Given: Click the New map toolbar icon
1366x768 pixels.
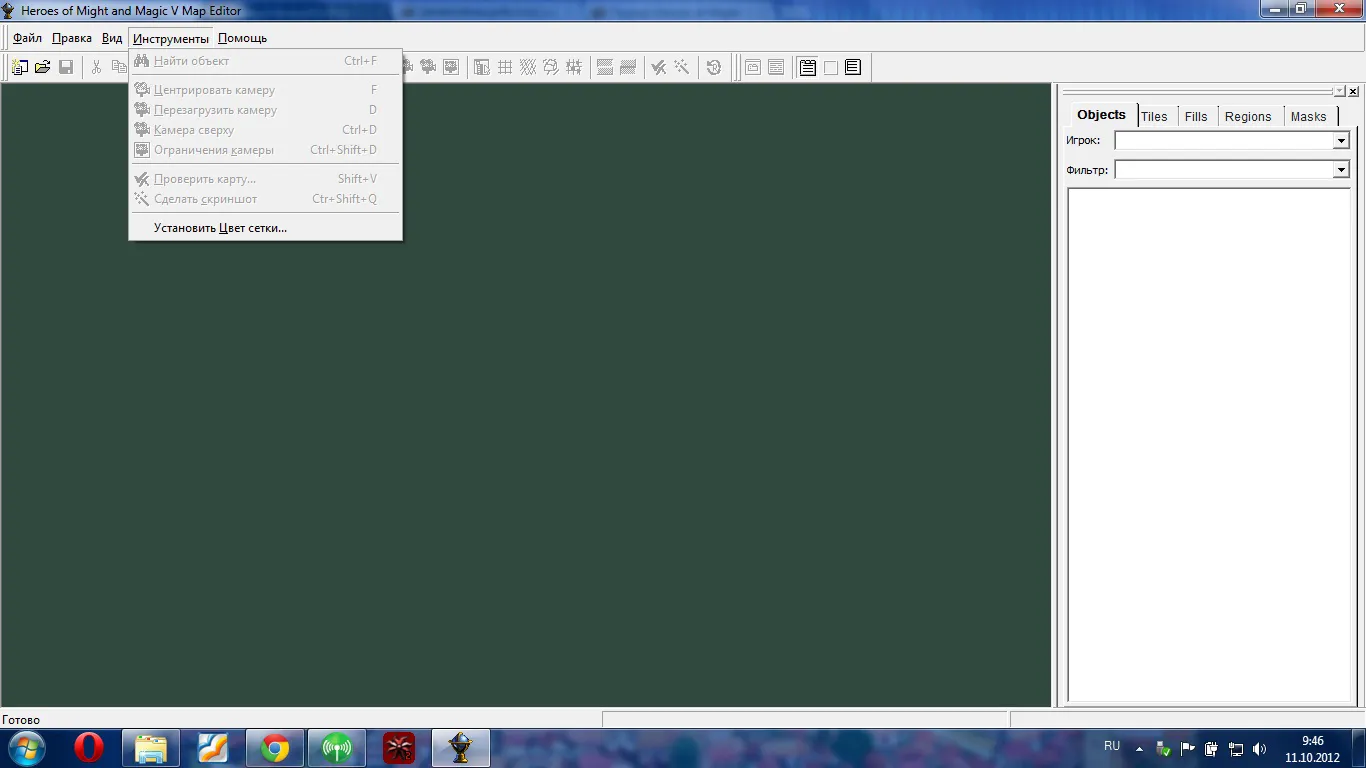Looking at the screenshot, I should coord(20,67).
